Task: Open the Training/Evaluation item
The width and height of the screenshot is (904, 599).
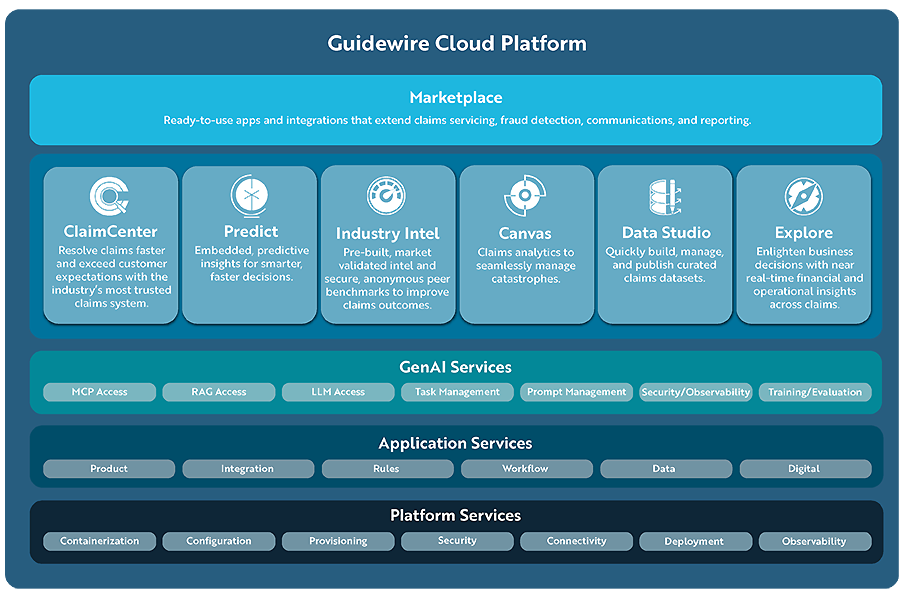Action: pos(814,392)
